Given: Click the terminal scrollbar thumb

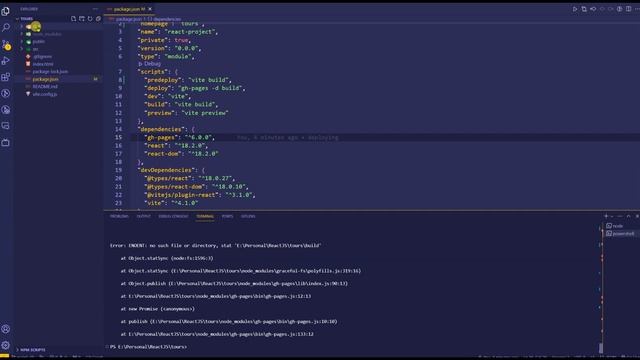Looking at the screenshot, I should point(601,348).
